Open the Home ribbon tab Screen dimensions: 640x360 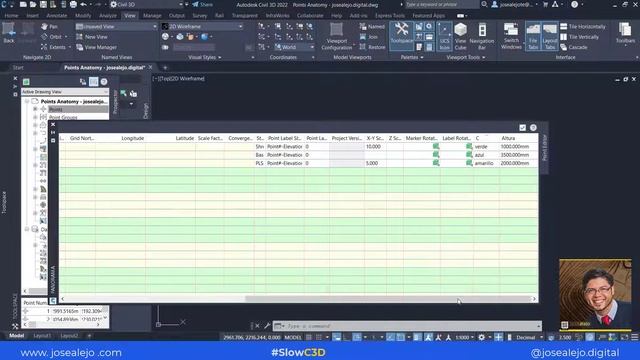11,16
